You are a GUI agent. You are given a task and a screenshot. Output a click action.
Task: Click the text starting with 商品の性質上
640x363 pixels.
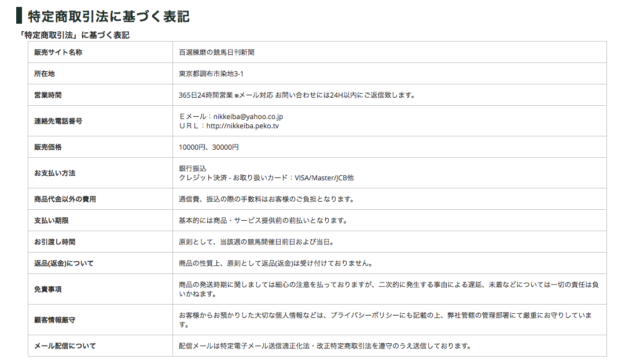276,263
